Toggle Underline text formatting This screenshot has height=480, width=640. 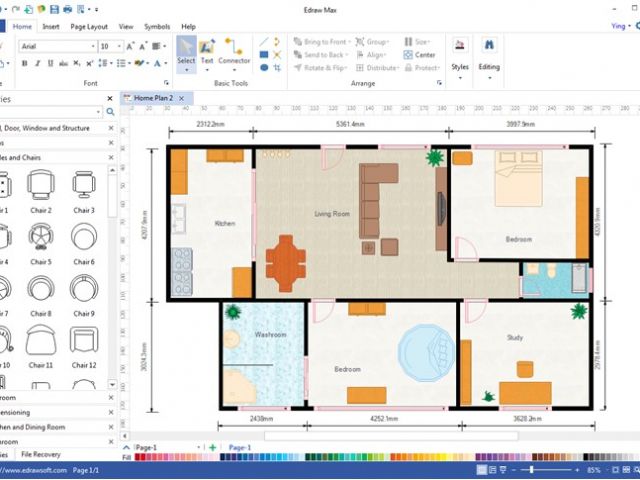pyautogui.click(x=51, y=63)
